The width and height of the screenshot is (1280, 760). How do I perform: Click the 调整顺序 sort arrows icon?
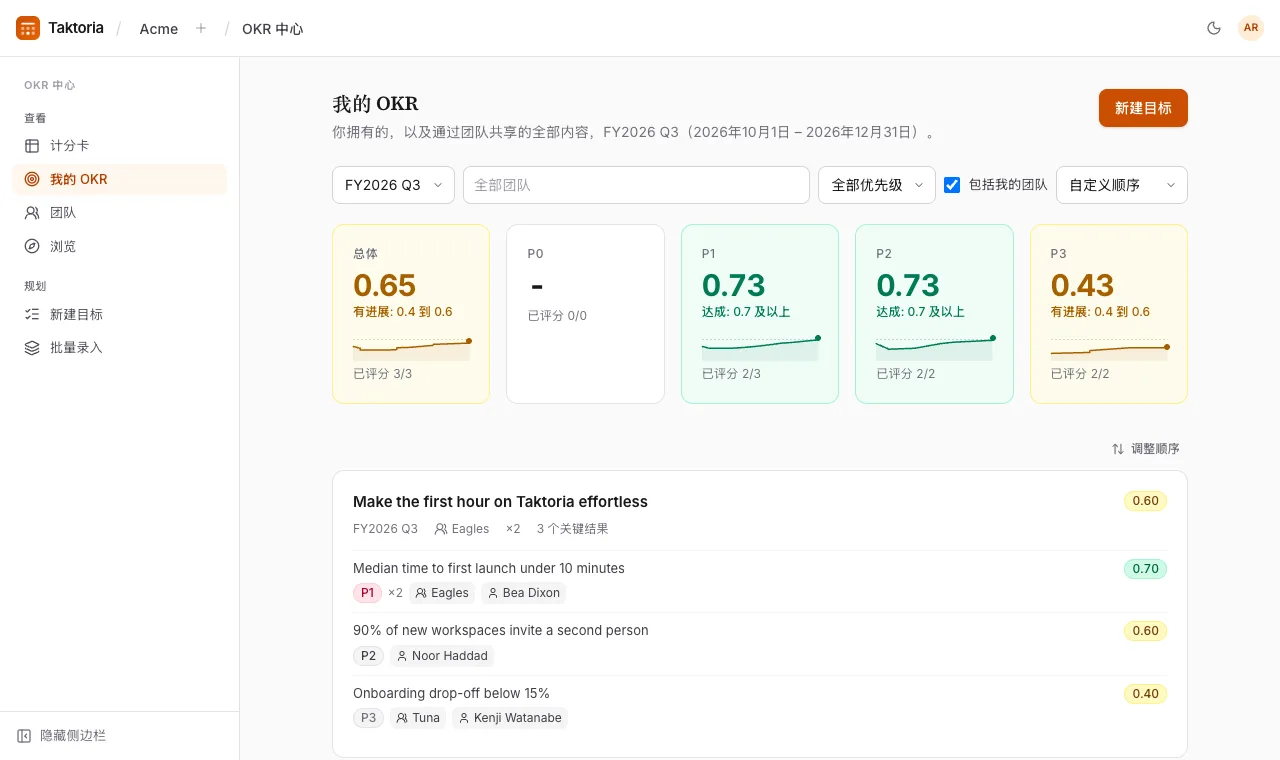point(1118,449)
